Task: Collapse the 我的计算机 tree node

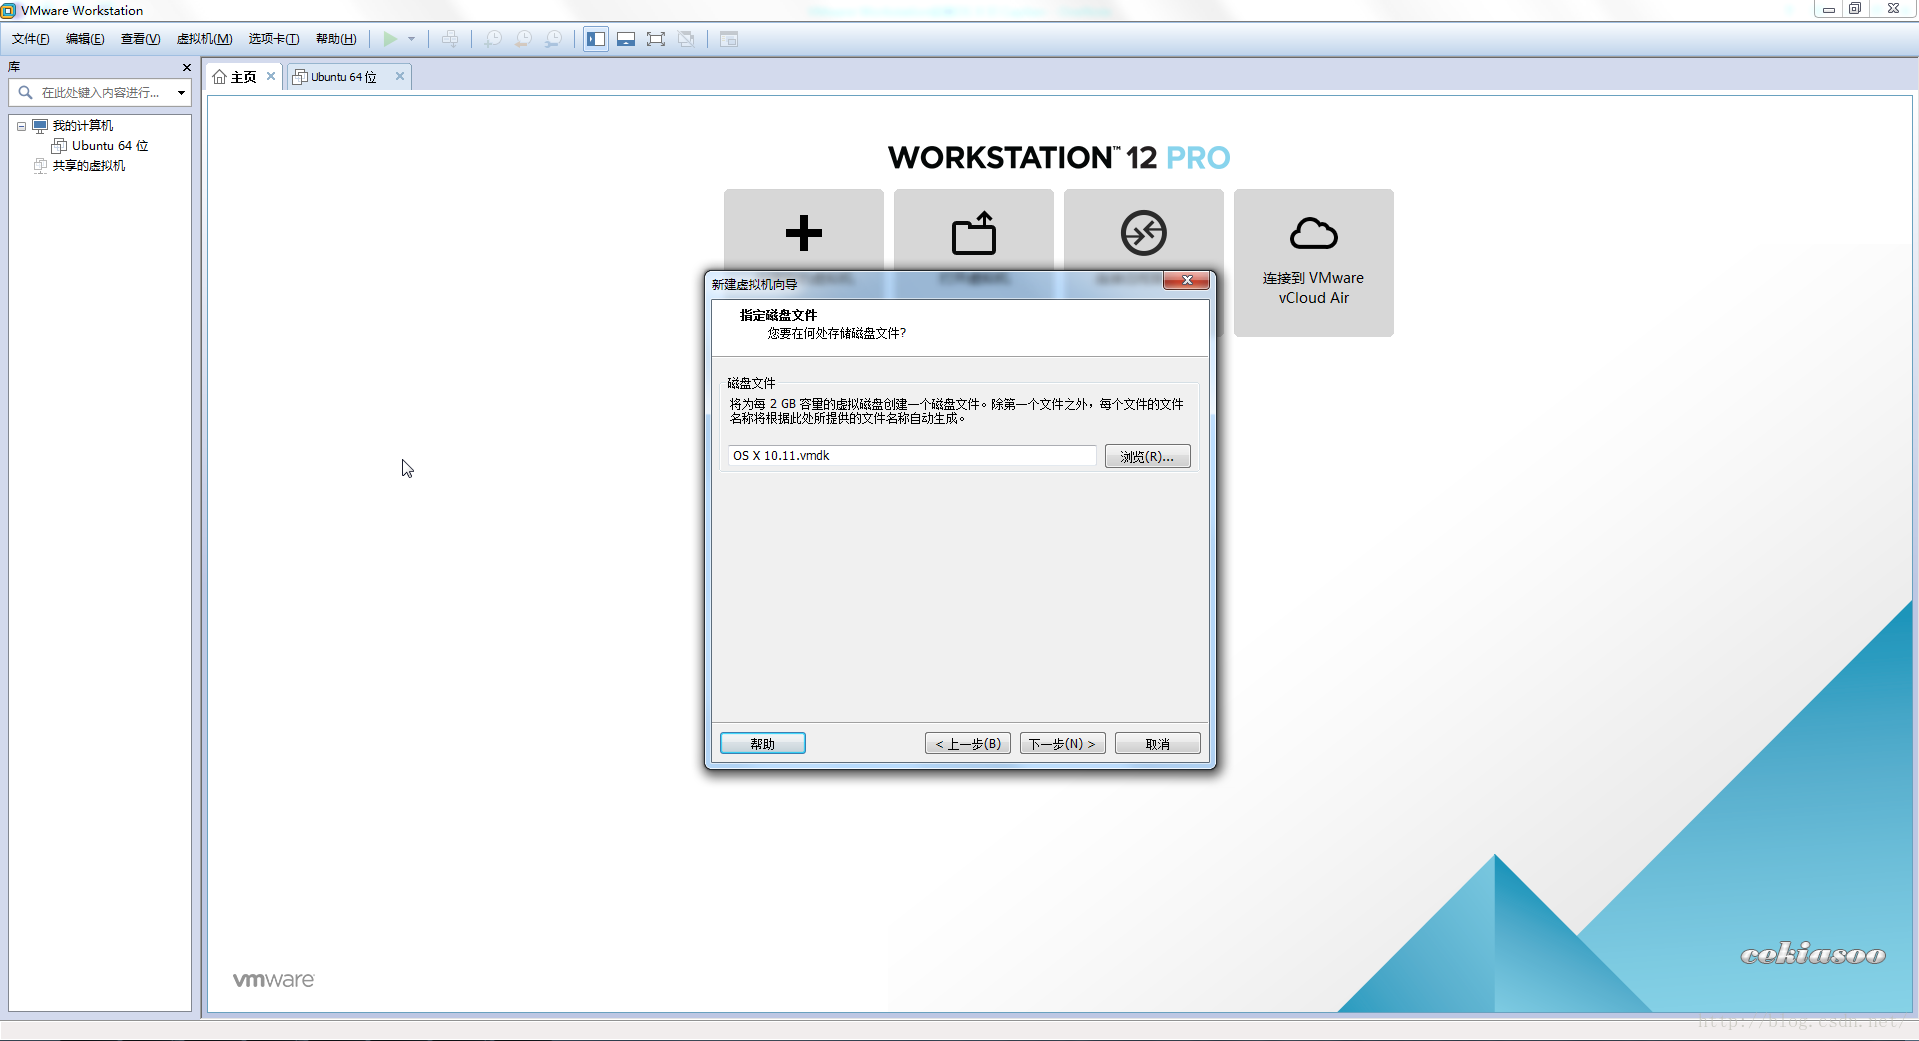Action: point(21,126)
